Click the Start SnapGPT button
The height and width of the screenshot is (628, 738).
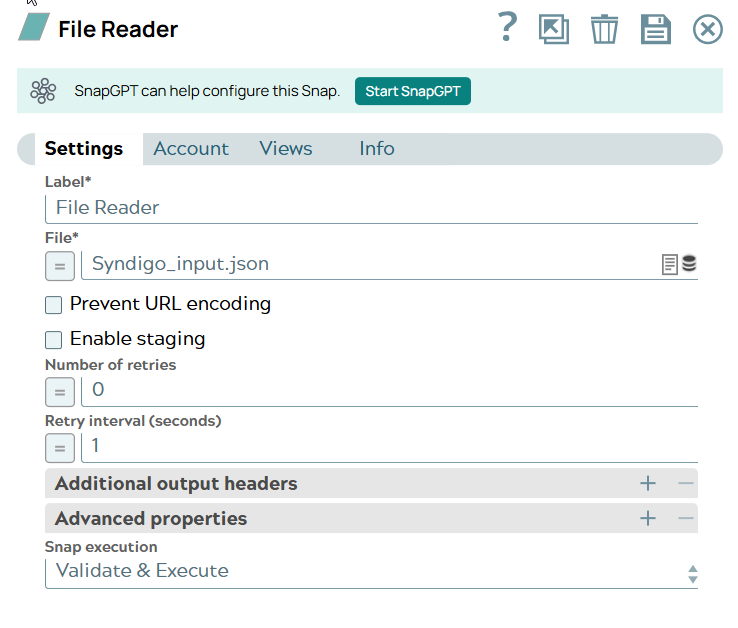[412, 91]
